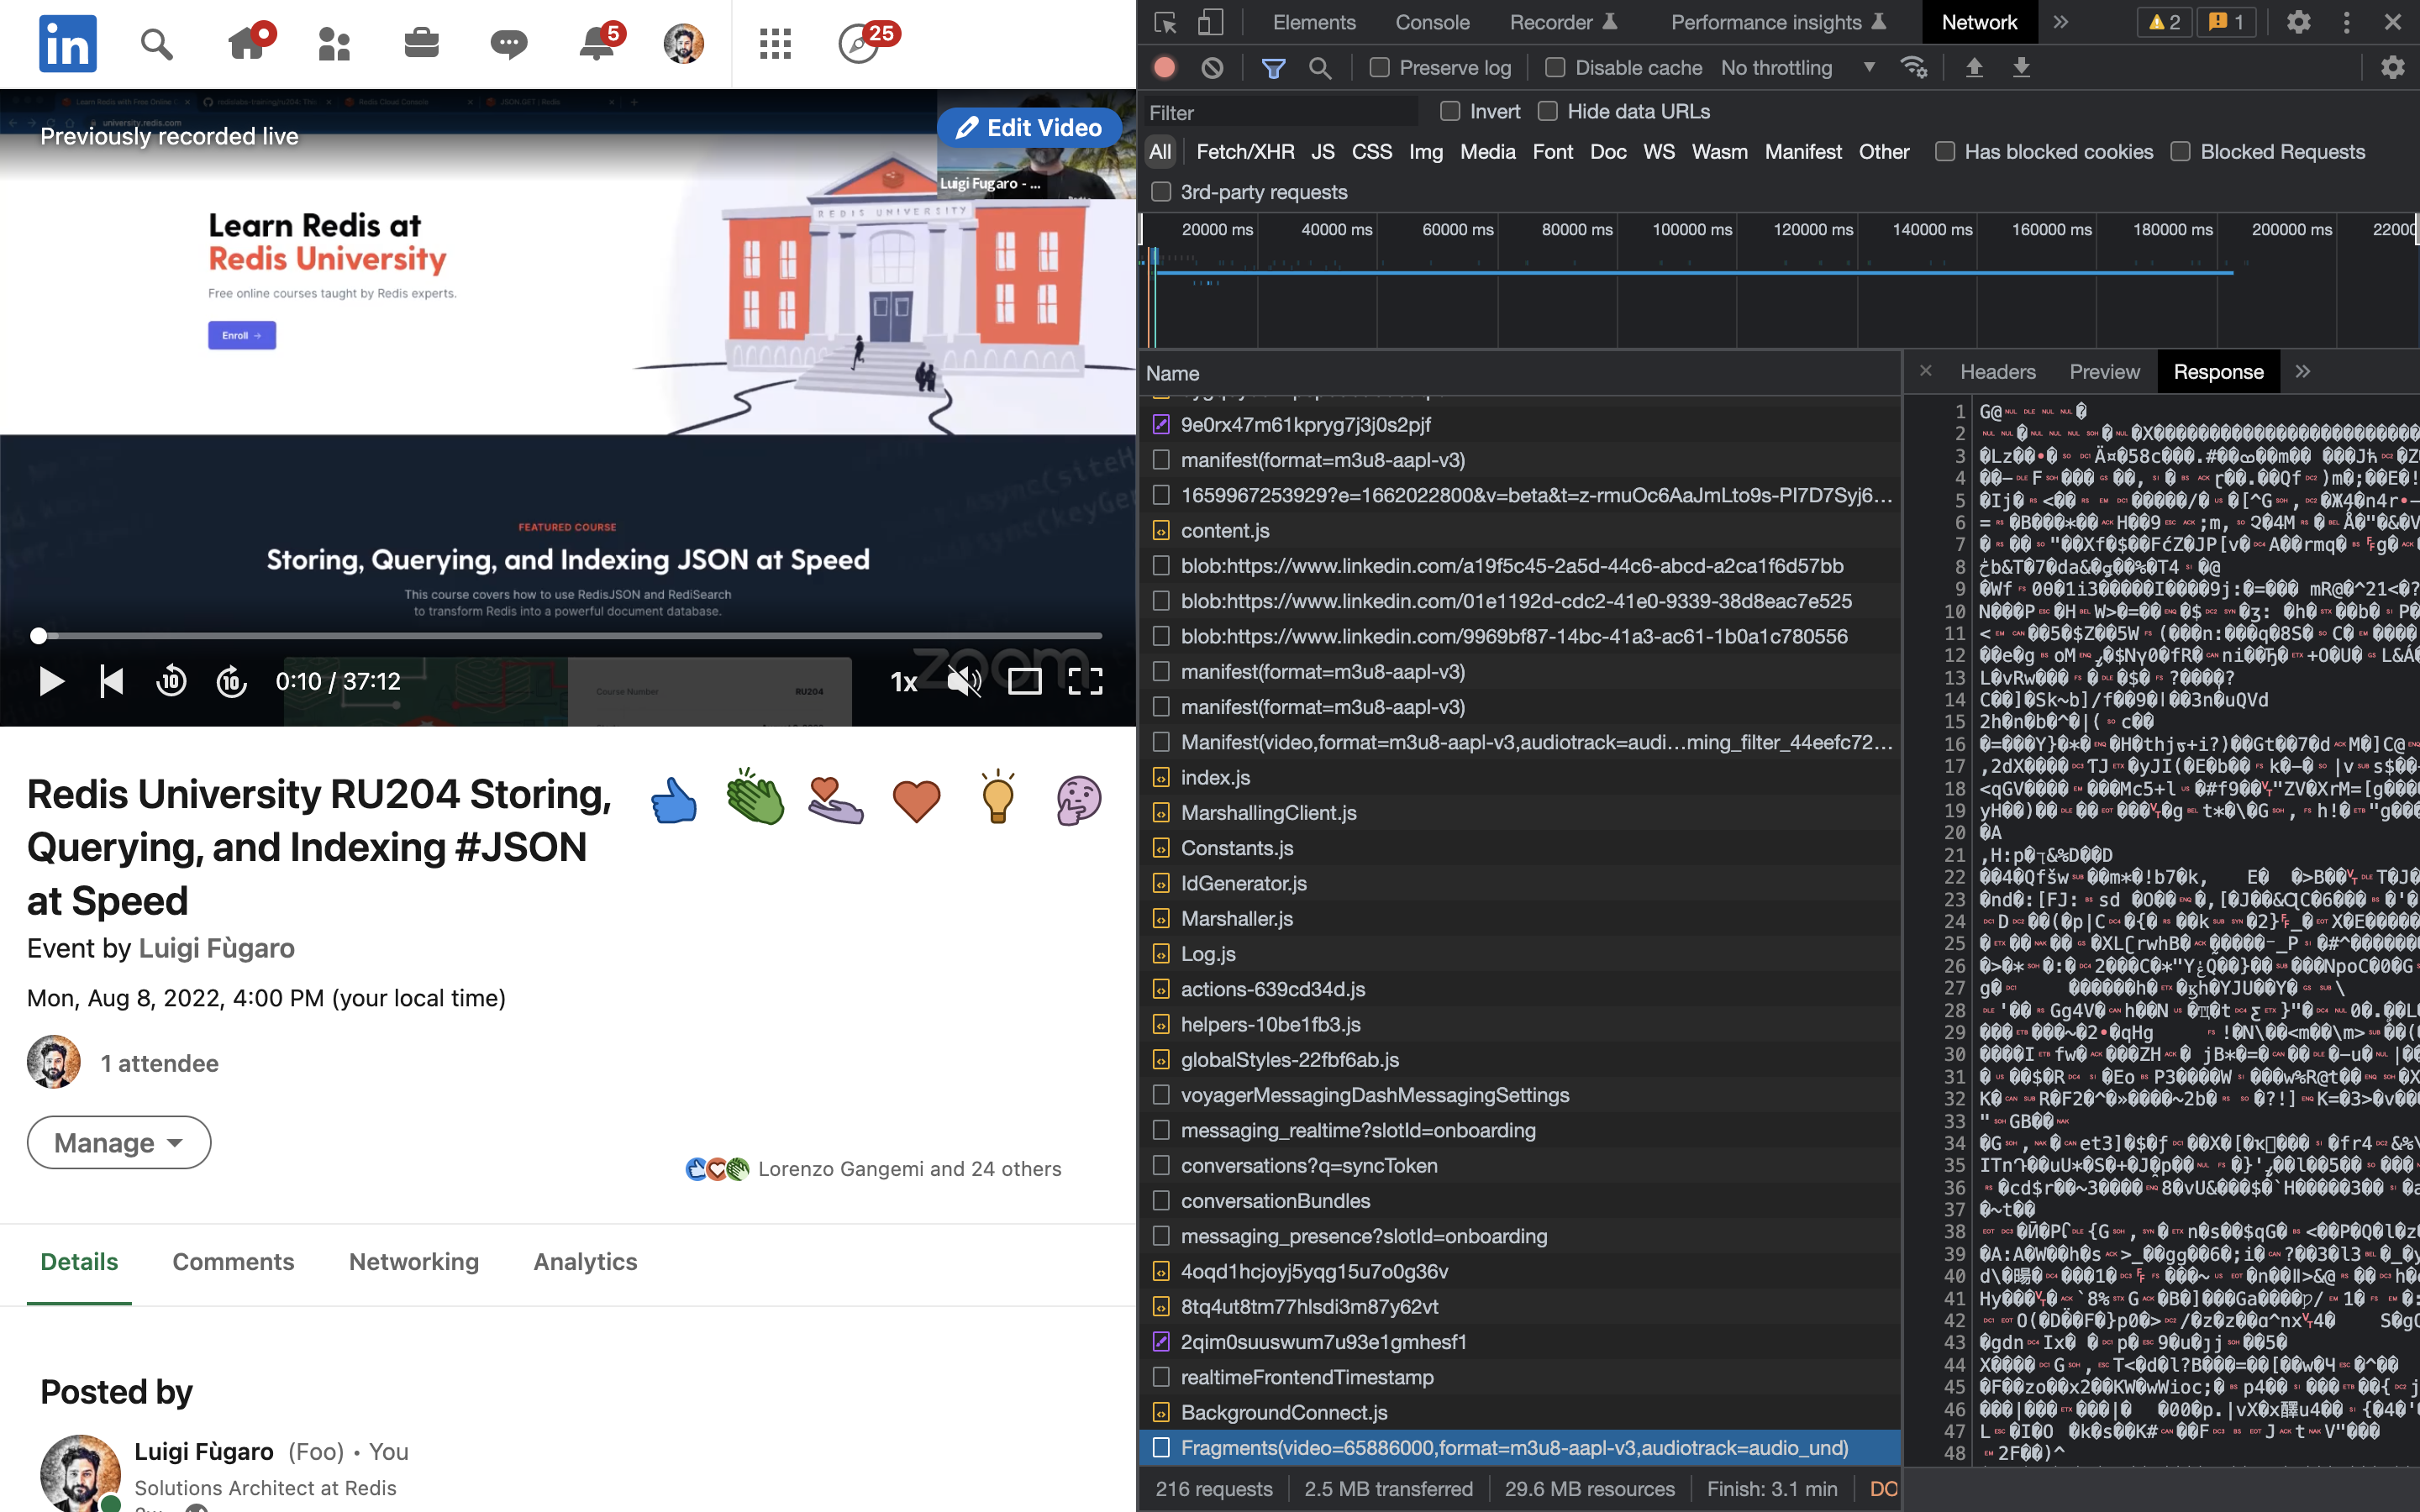Unmute the video volume icon
The width and height of the screenshot is (2420, 1512).
click(964, 682)
